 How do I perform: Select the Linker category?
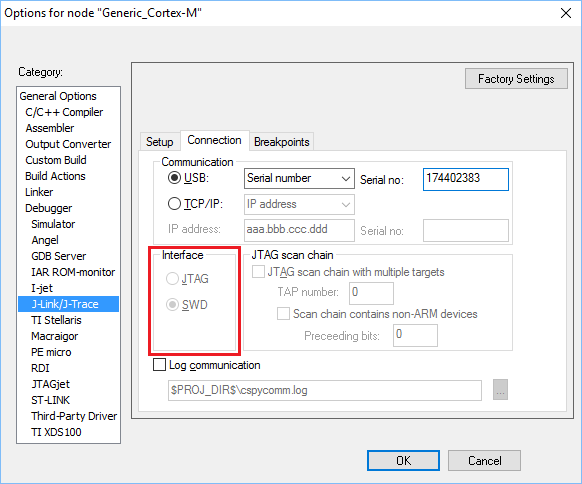39,192
